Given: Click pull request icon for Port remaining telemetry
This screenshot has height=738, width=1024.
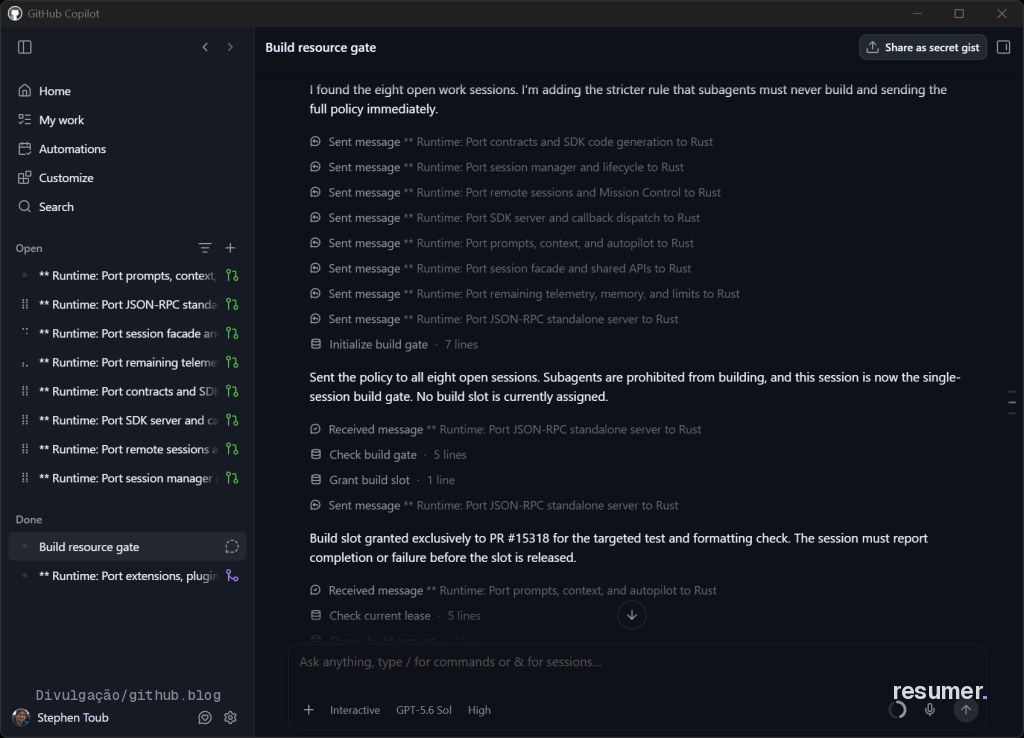Looking at the screenshot, I should [x=232, y=362].
